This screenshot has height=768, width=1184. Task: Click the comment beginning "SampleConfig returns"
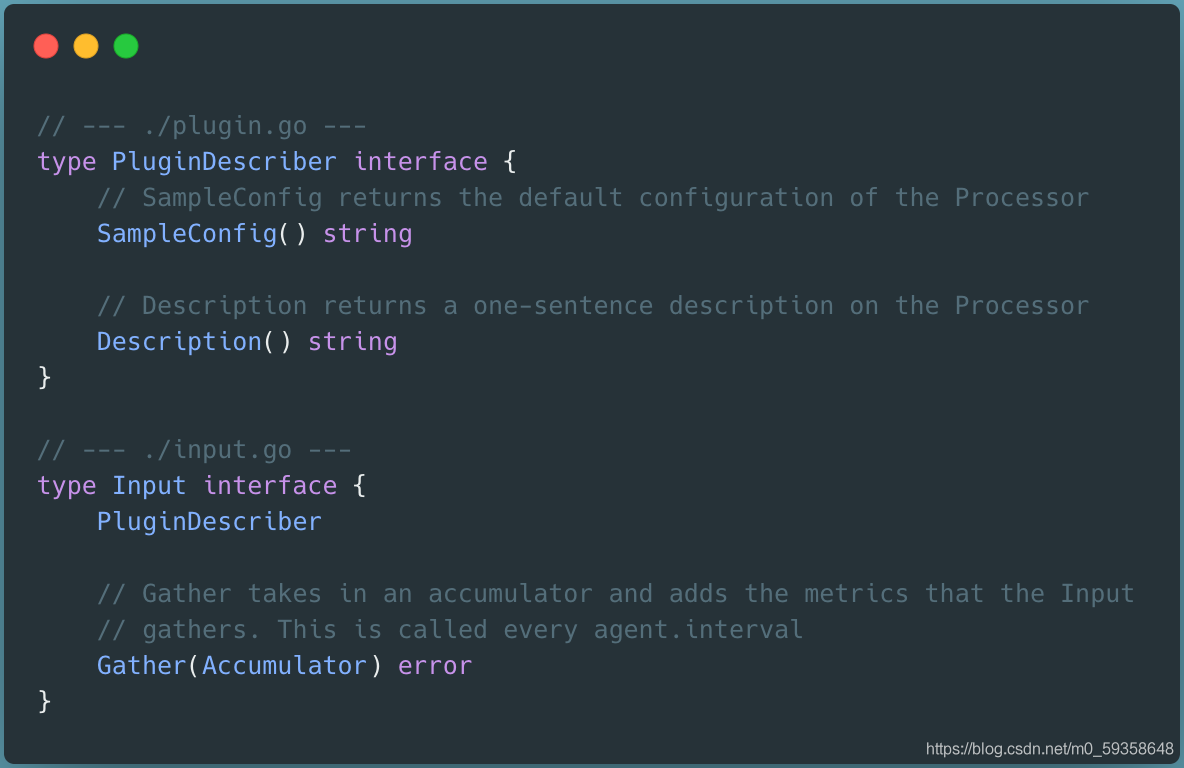click(592, 198)
